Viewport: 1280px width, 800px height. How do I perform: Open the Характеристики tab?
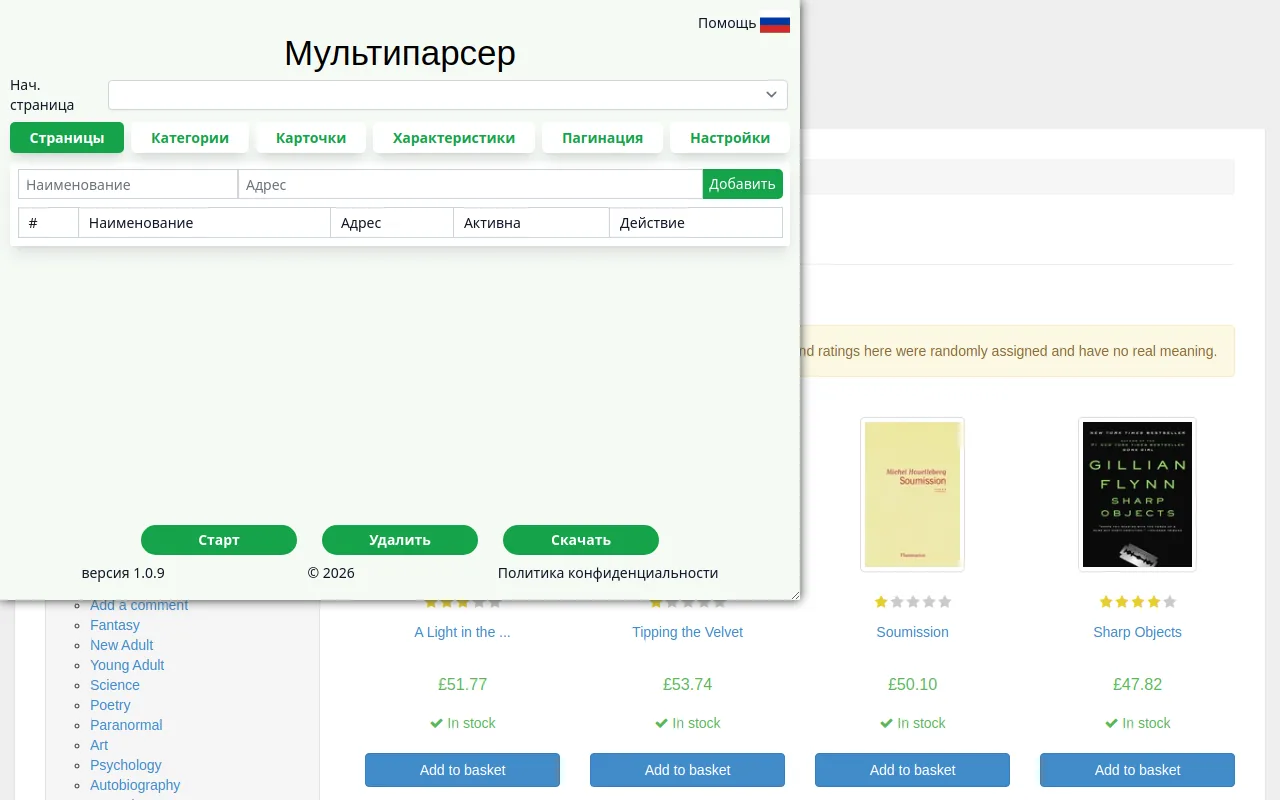[454, 138]
